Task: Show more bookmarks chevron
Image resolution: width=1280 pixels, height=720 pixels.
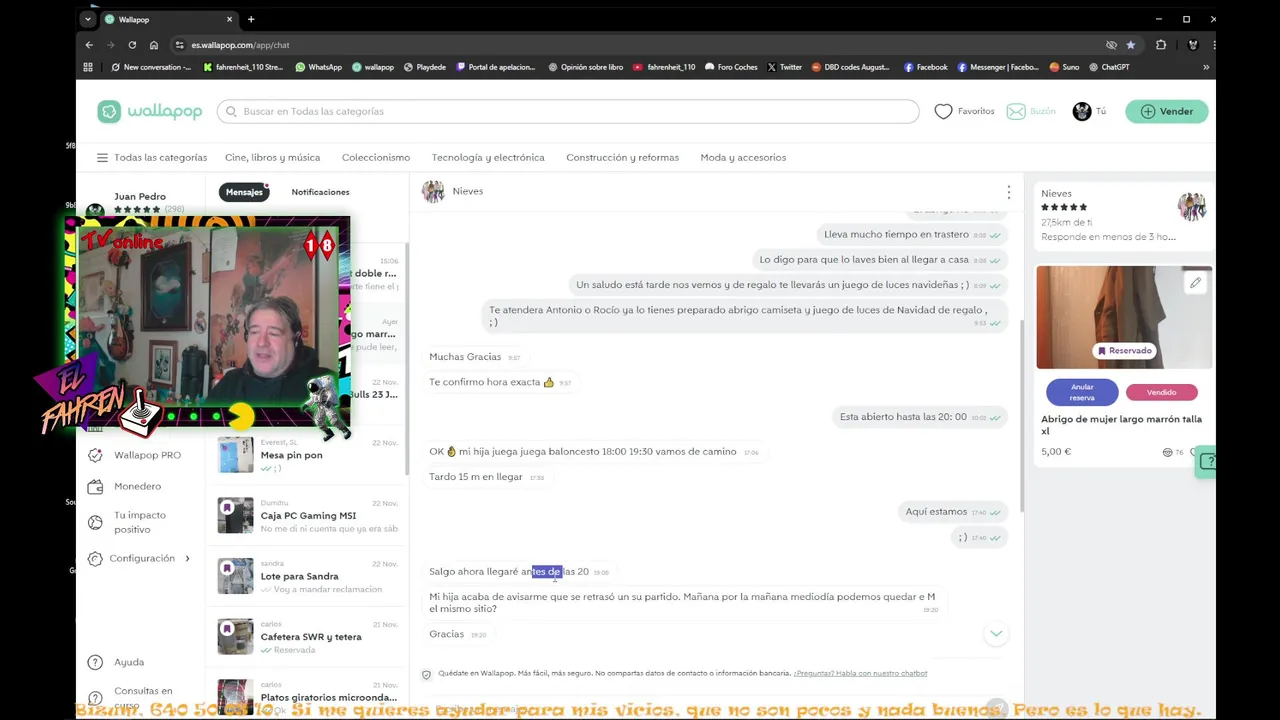Action: (x=1205, y=67)
